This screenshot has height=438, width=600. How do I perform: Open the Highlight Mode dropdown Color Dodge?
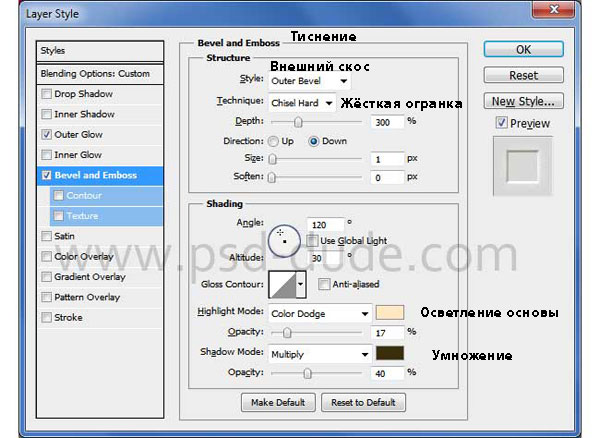[x=320, y=314]
